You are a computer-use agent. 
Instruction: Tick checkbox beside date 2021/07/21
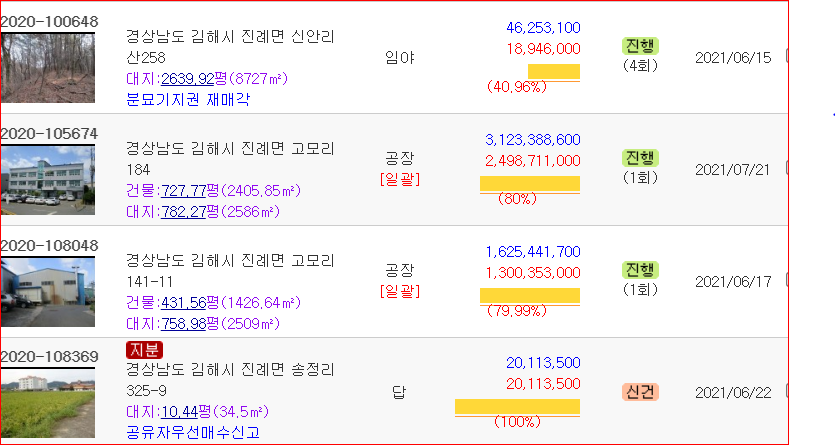click(787, 168)
